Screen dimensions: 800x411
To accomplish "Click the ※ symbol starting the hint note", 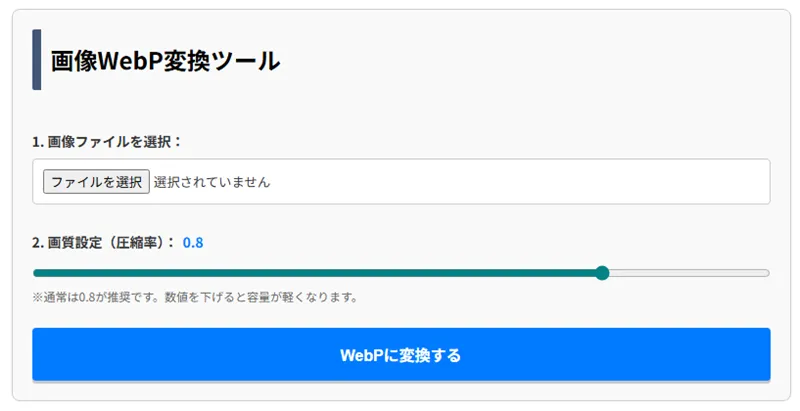I will tap(38, 297).
